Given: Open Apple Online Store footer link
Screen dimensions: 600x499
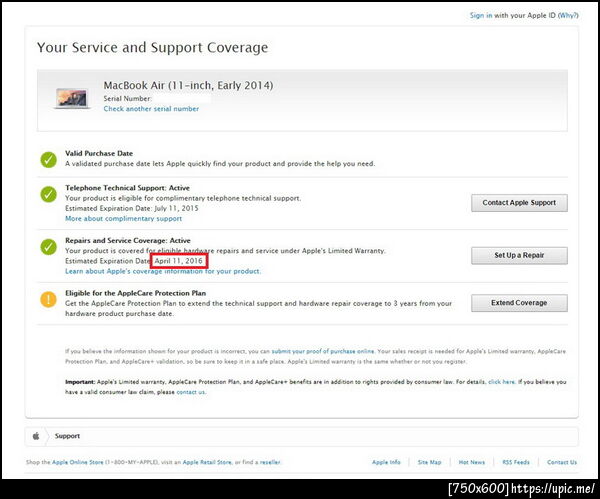Looking at the screenshot, I should point(78,462).
